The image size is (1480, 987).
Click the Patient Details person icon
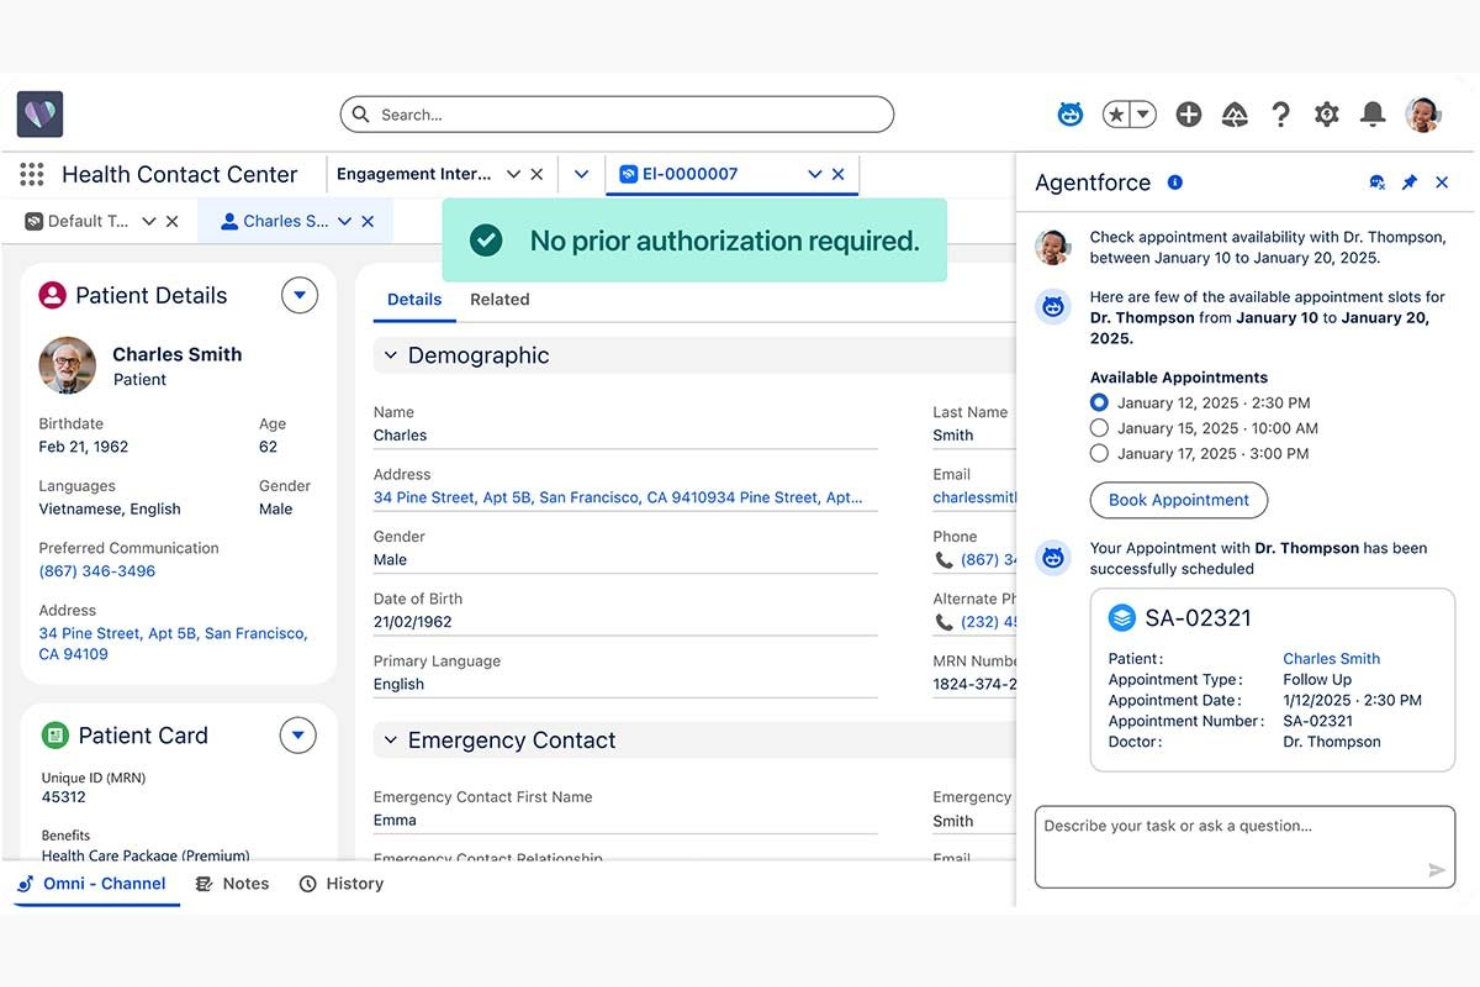click(x=53, y=295)
